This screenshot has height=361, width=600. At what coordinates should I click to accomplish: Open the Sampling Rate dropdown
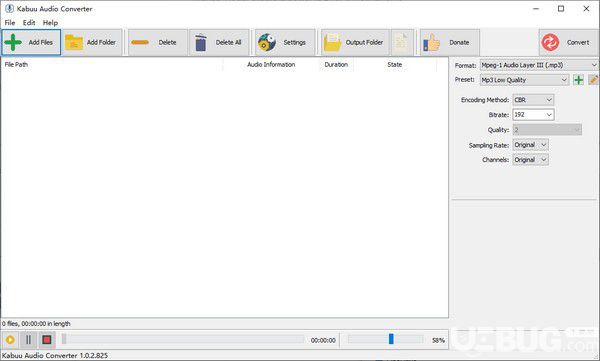(x=530, y=145)
